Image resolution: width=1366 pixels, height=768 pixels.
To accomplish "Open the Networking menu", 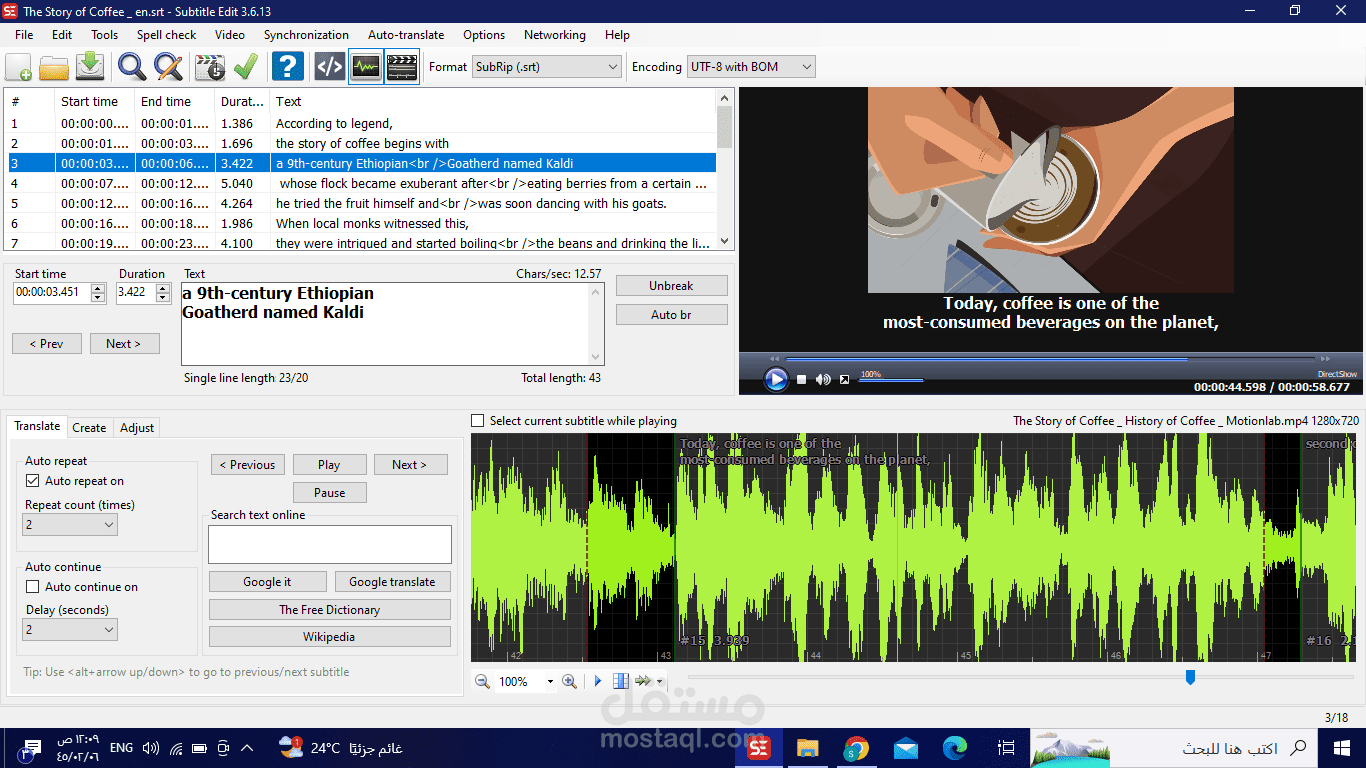I will (555, 35).
